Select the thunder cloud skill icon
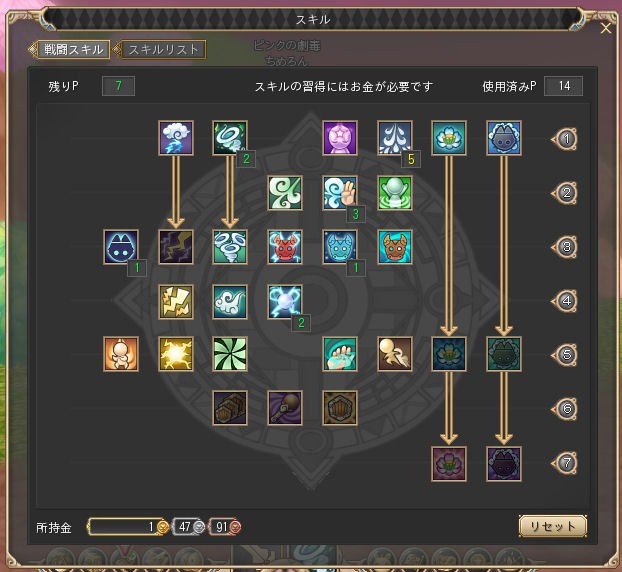This screenshot has width=622, height=572. pos(176,138)
